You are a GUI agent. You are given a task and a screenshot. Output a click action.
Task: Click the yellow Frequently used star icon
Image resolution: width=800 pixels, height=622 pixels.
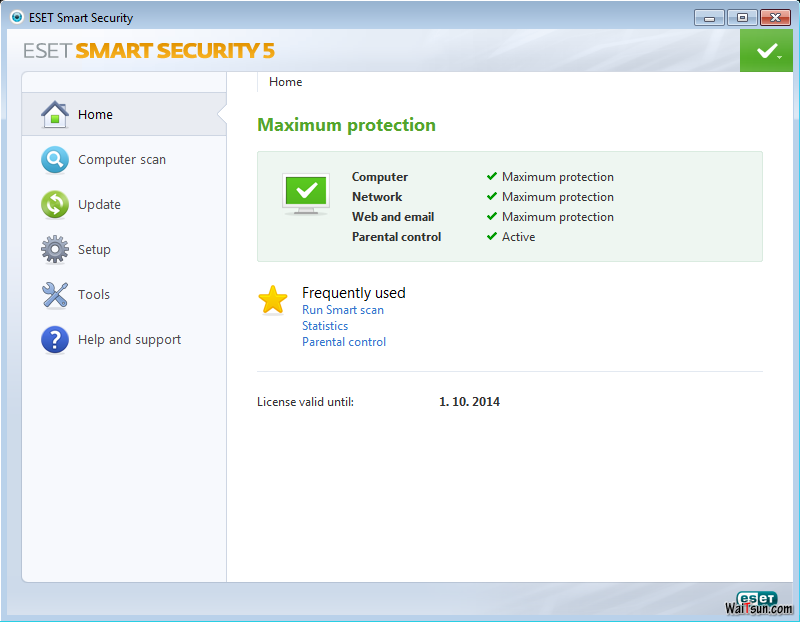(273, 300)
